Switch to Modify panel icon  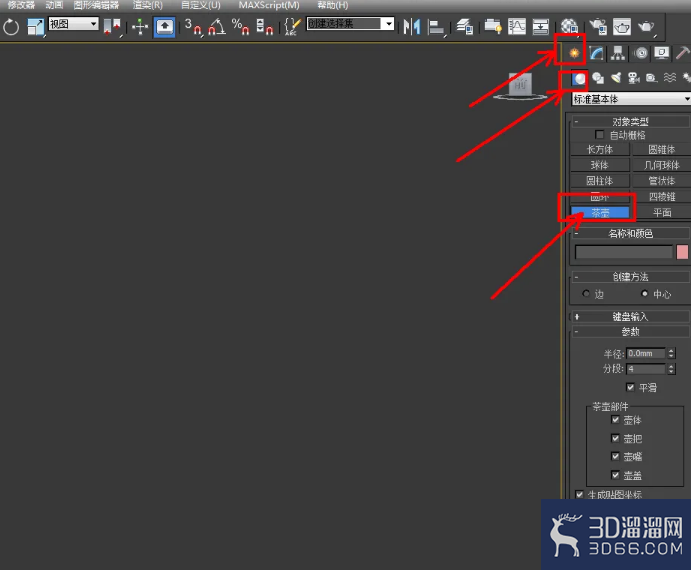(x=596, y=53)
